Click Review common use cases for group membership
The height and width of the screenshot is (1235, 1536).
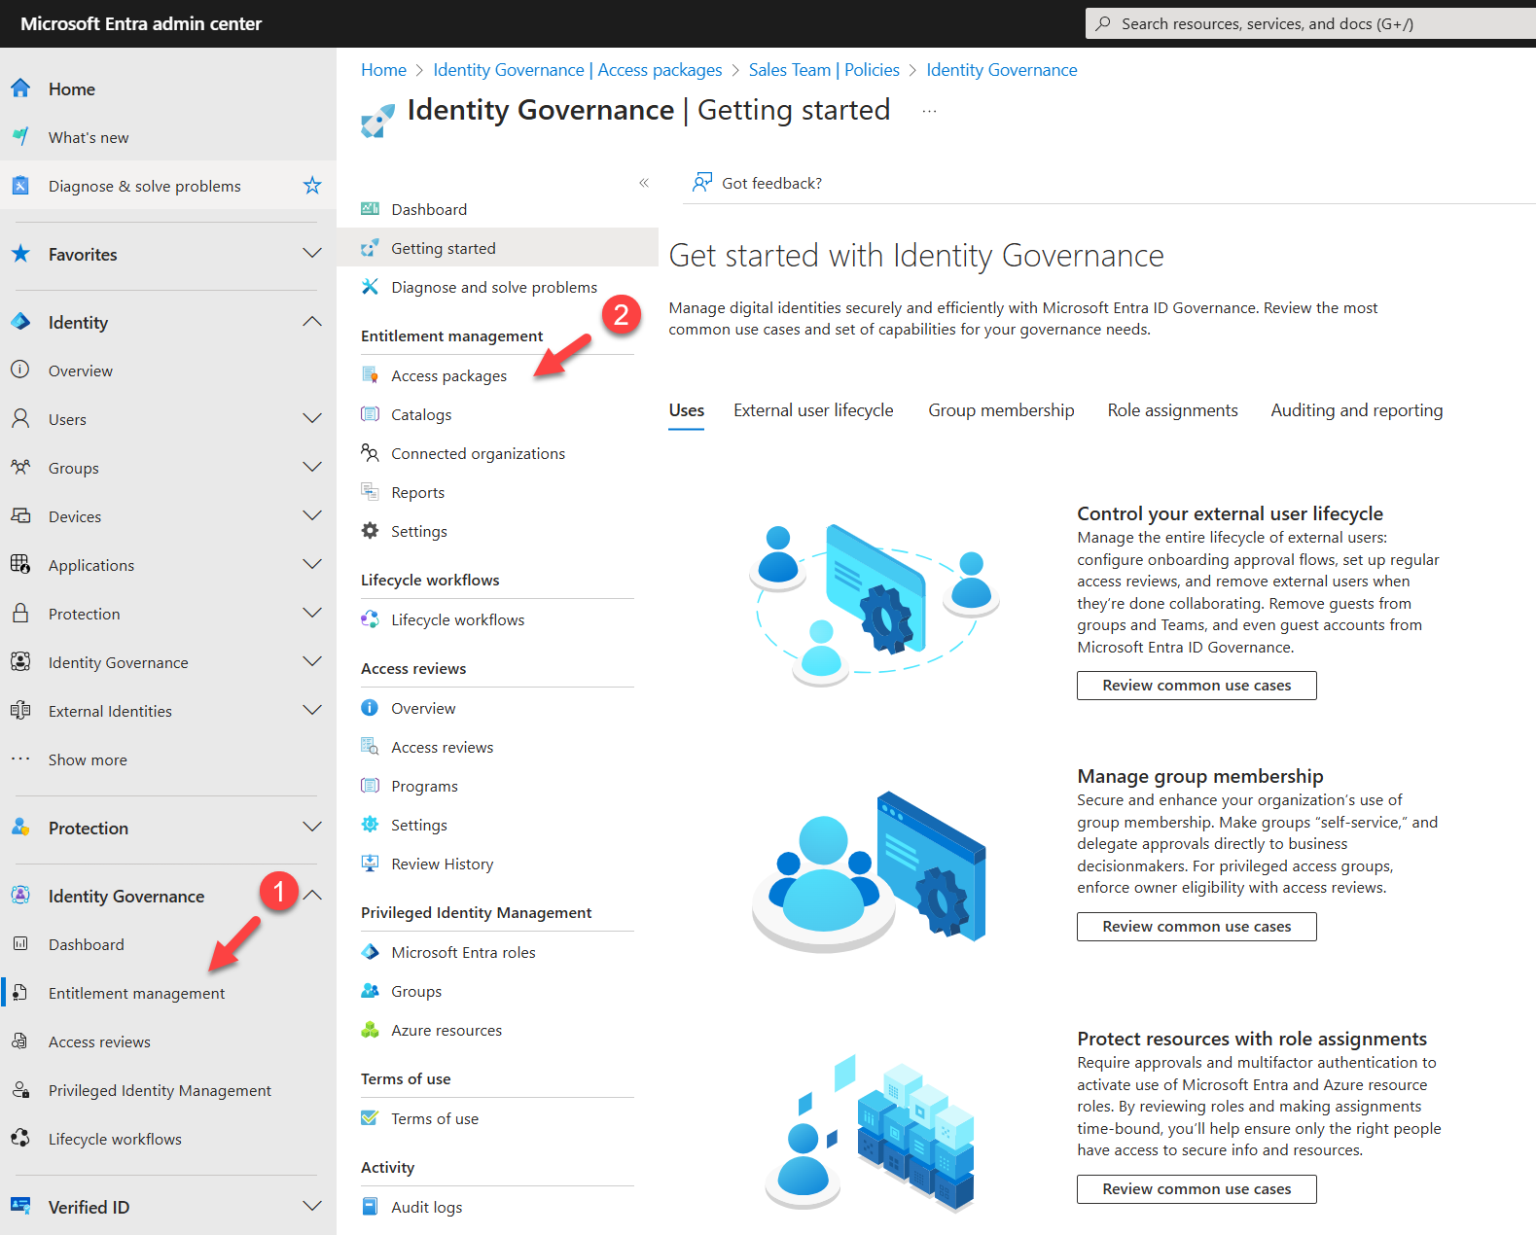[1196, 926]
